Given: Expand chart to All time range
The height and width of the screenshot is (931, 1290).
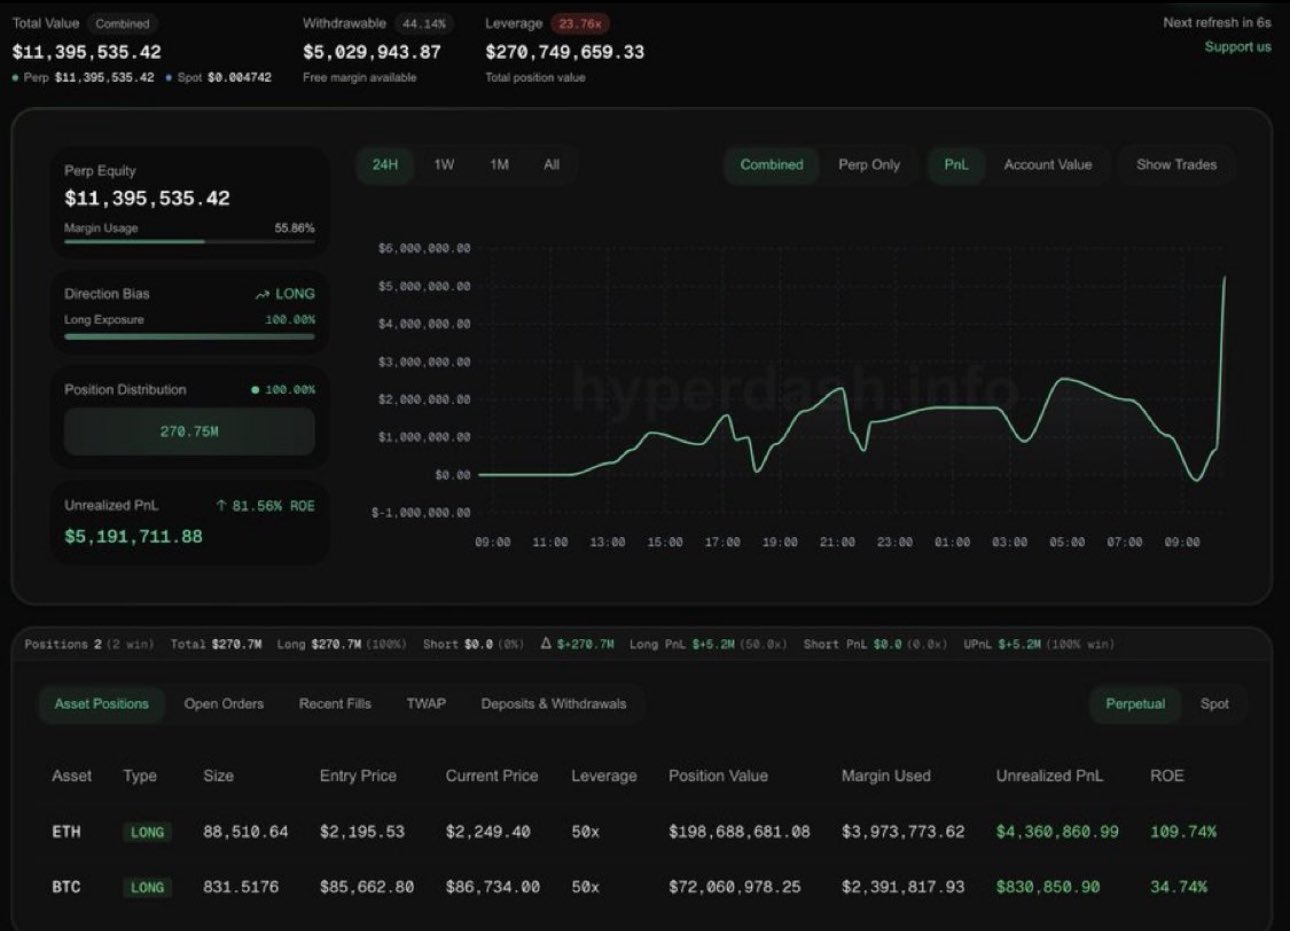Looking at the screenshot, I should coord(551,166).
